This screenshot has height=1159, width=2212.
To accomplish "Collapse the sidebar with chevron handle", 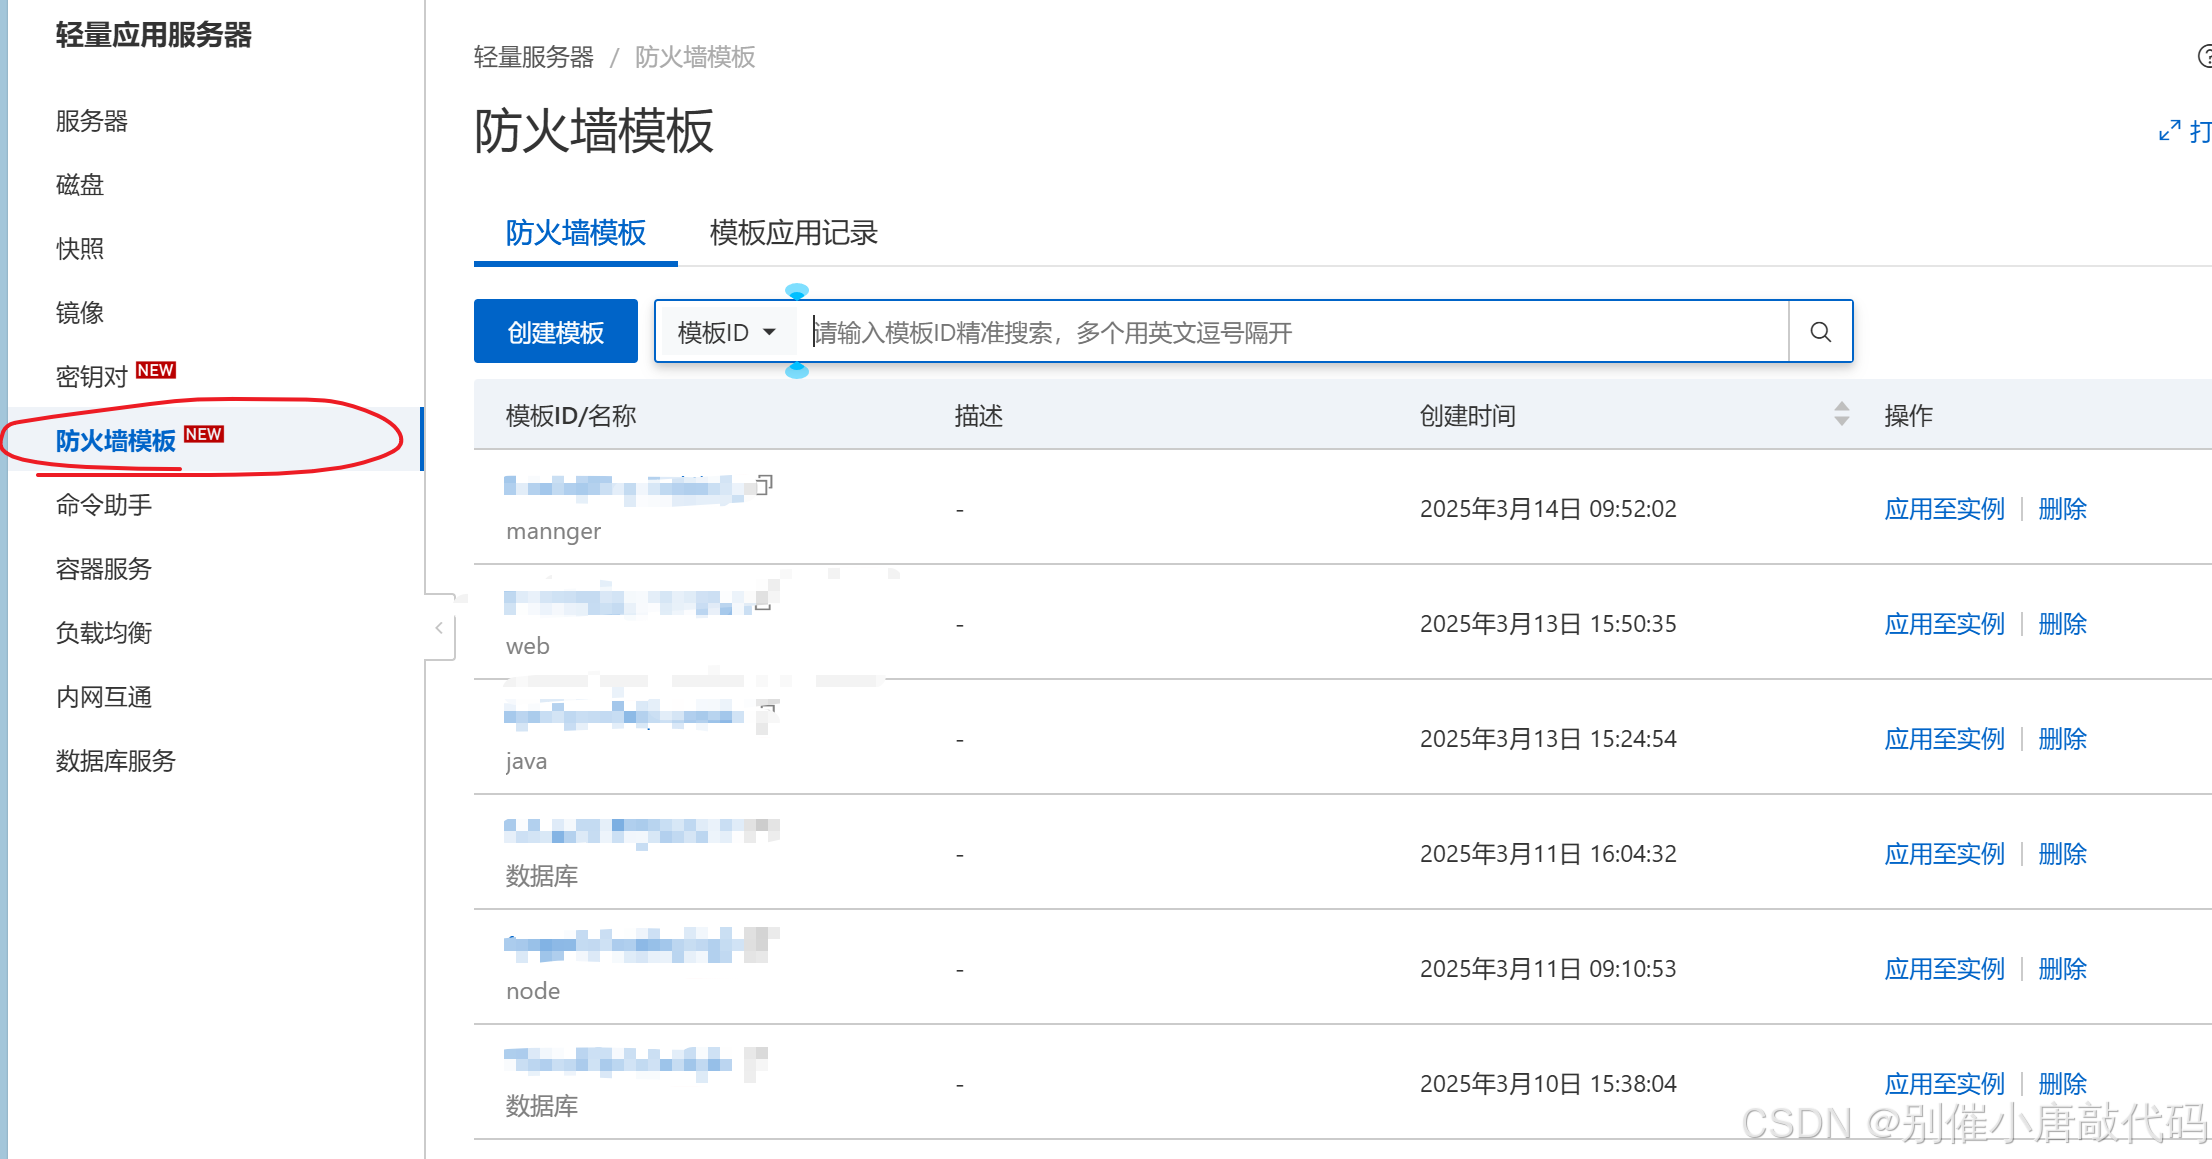I will (x=439, y=628).
